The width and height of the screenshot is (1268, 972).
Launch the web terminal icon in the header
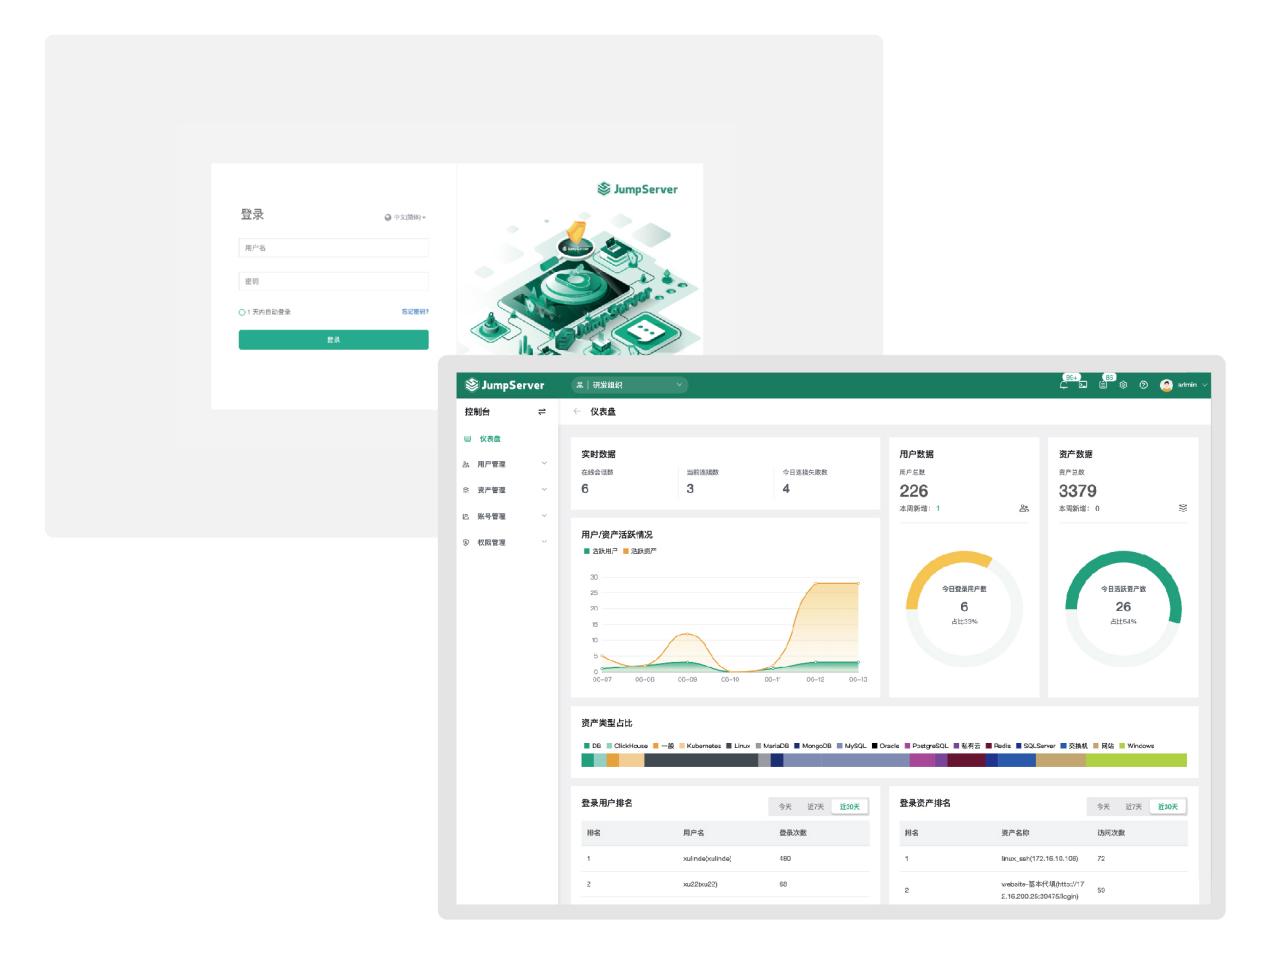[1082, 385]
